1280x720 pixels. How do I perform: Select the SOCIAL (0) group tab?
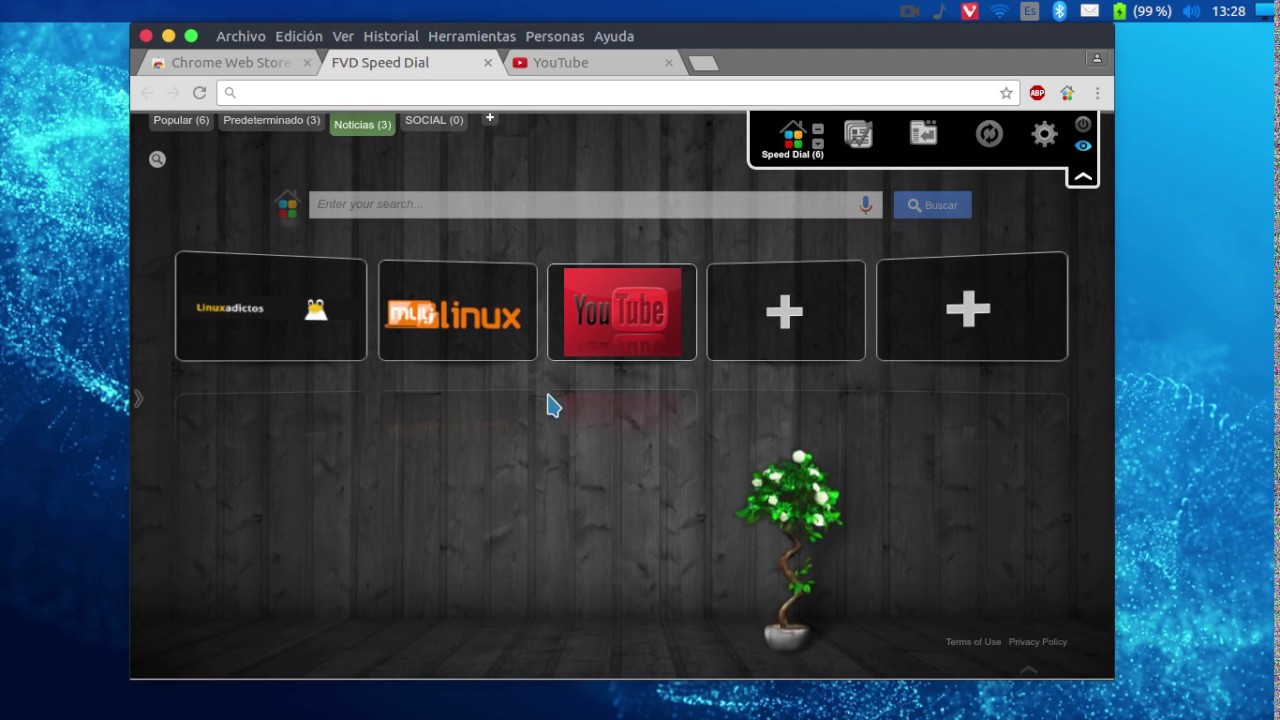[434, 121]
